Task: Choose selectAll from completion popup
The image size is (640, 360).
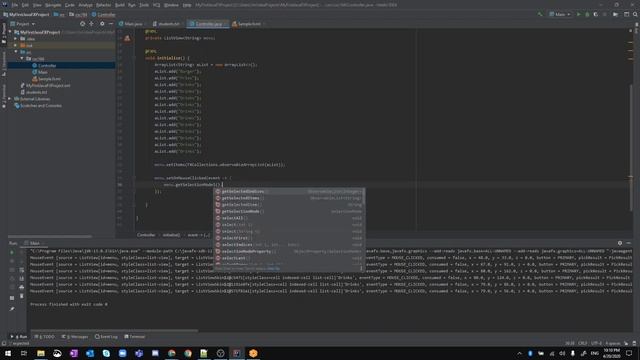Action: click(x=289, y=218)
